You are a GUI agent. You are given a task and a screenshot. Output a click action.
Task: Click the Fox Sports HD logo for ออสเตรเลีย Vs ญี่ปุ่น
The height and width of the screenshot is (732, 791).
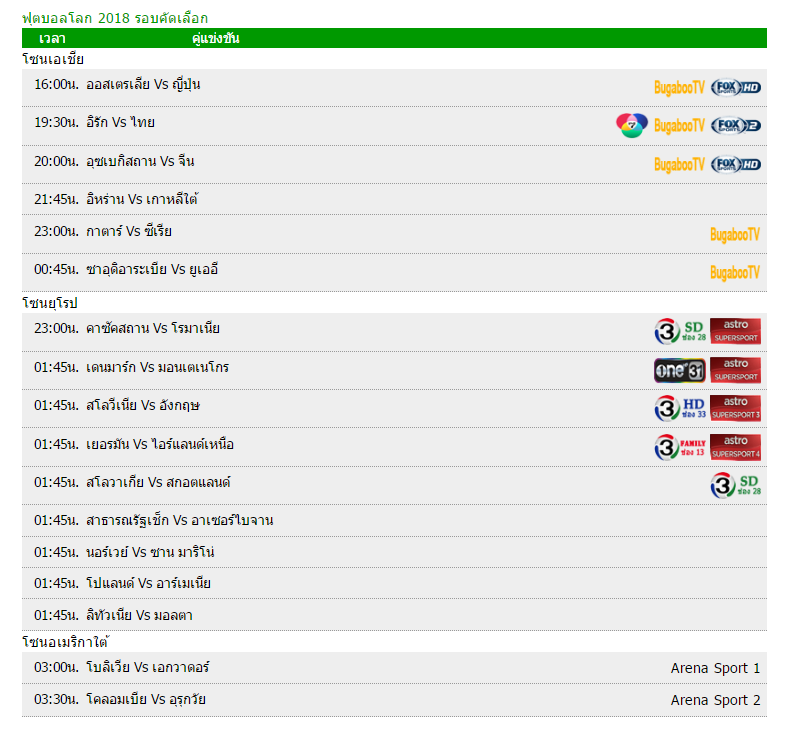(736, 87)
